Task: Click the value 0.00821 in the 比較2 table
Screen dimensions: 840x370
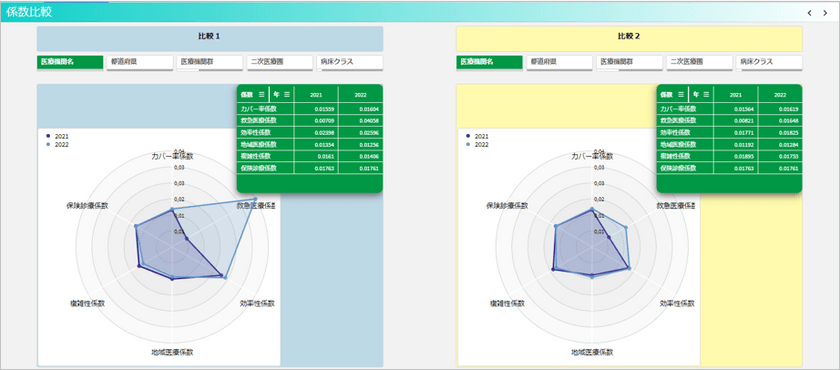Action: point(745,121)
